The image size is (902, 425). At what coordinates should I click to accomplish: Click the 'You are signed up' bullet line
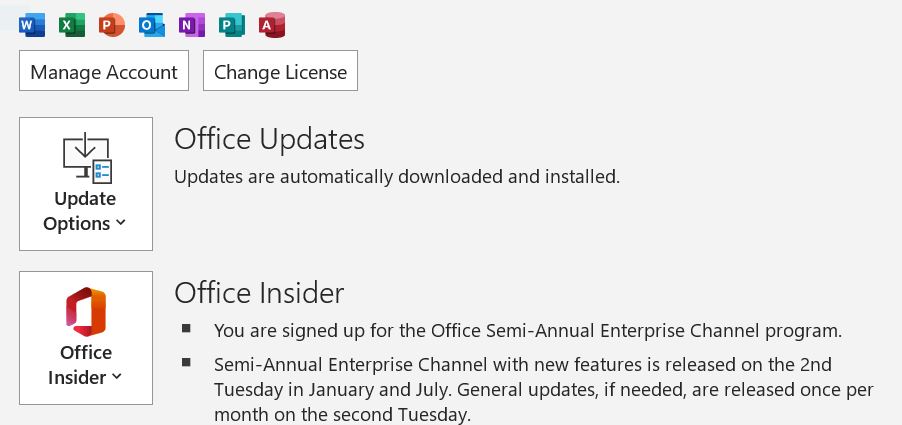pyautogui.click(x=528, y=331)
